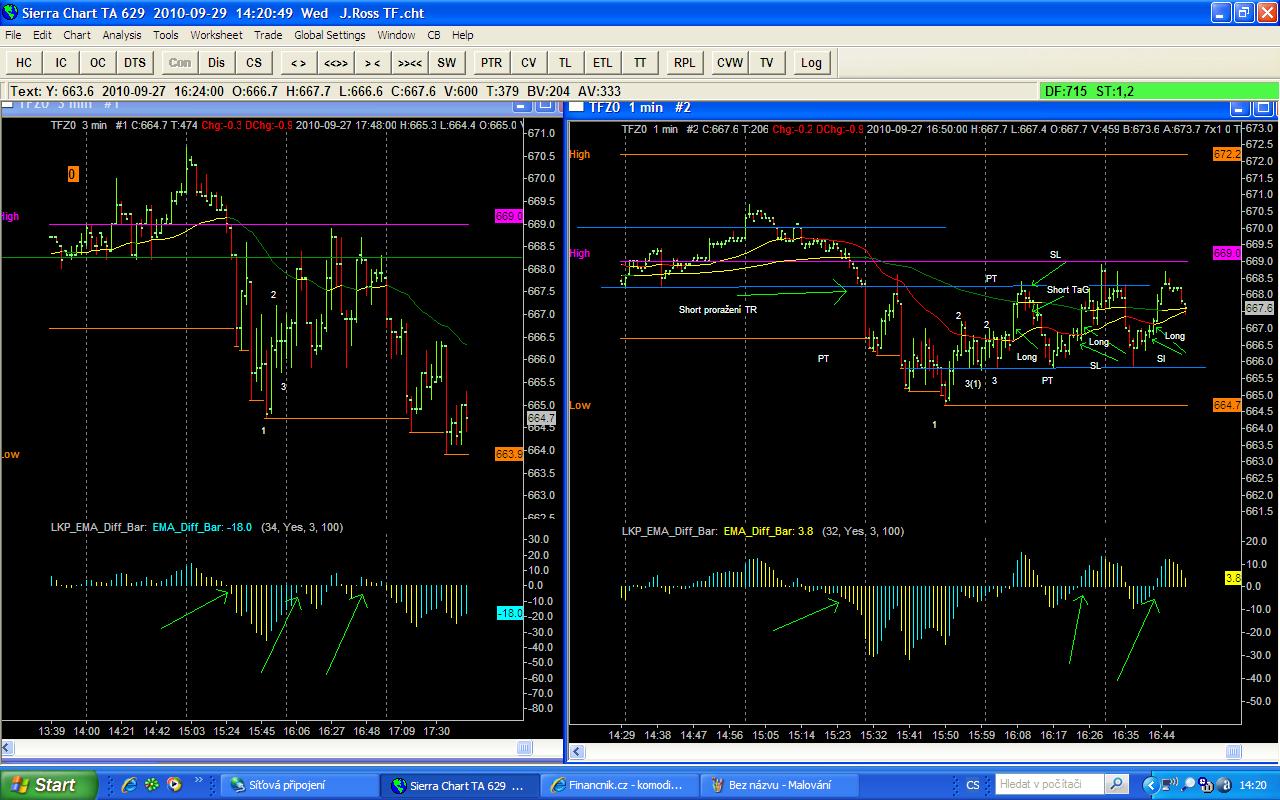The image size is (1280, 800).
Task: Click the 3 min chart horizontal scrollbar thumb
Action: [x=524, y=748]
